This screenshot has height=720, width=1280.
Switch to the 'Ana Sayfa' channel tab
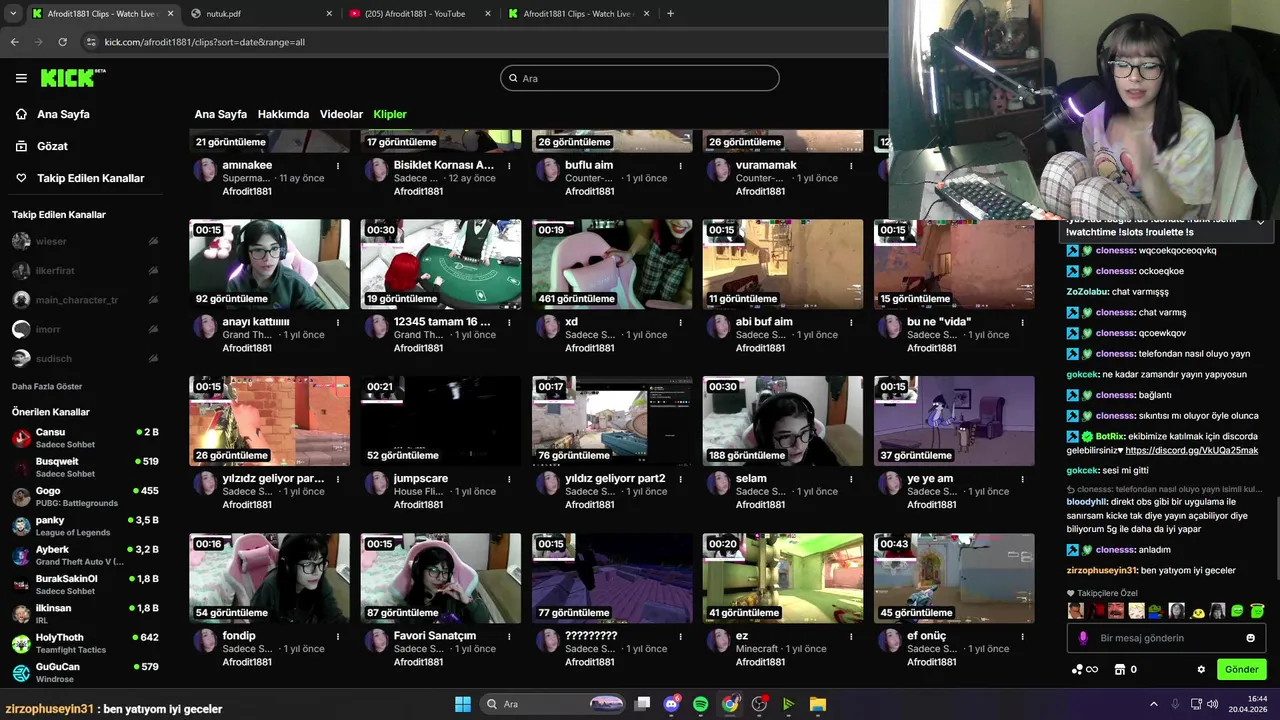[220, 114]
